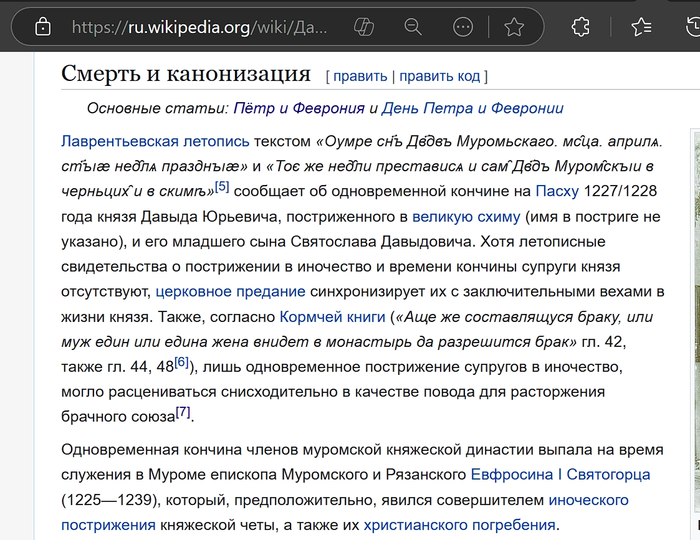This screenshot has width=700, height=540.
Task: Click footnote reference [7]
Action: click(182, 412)
